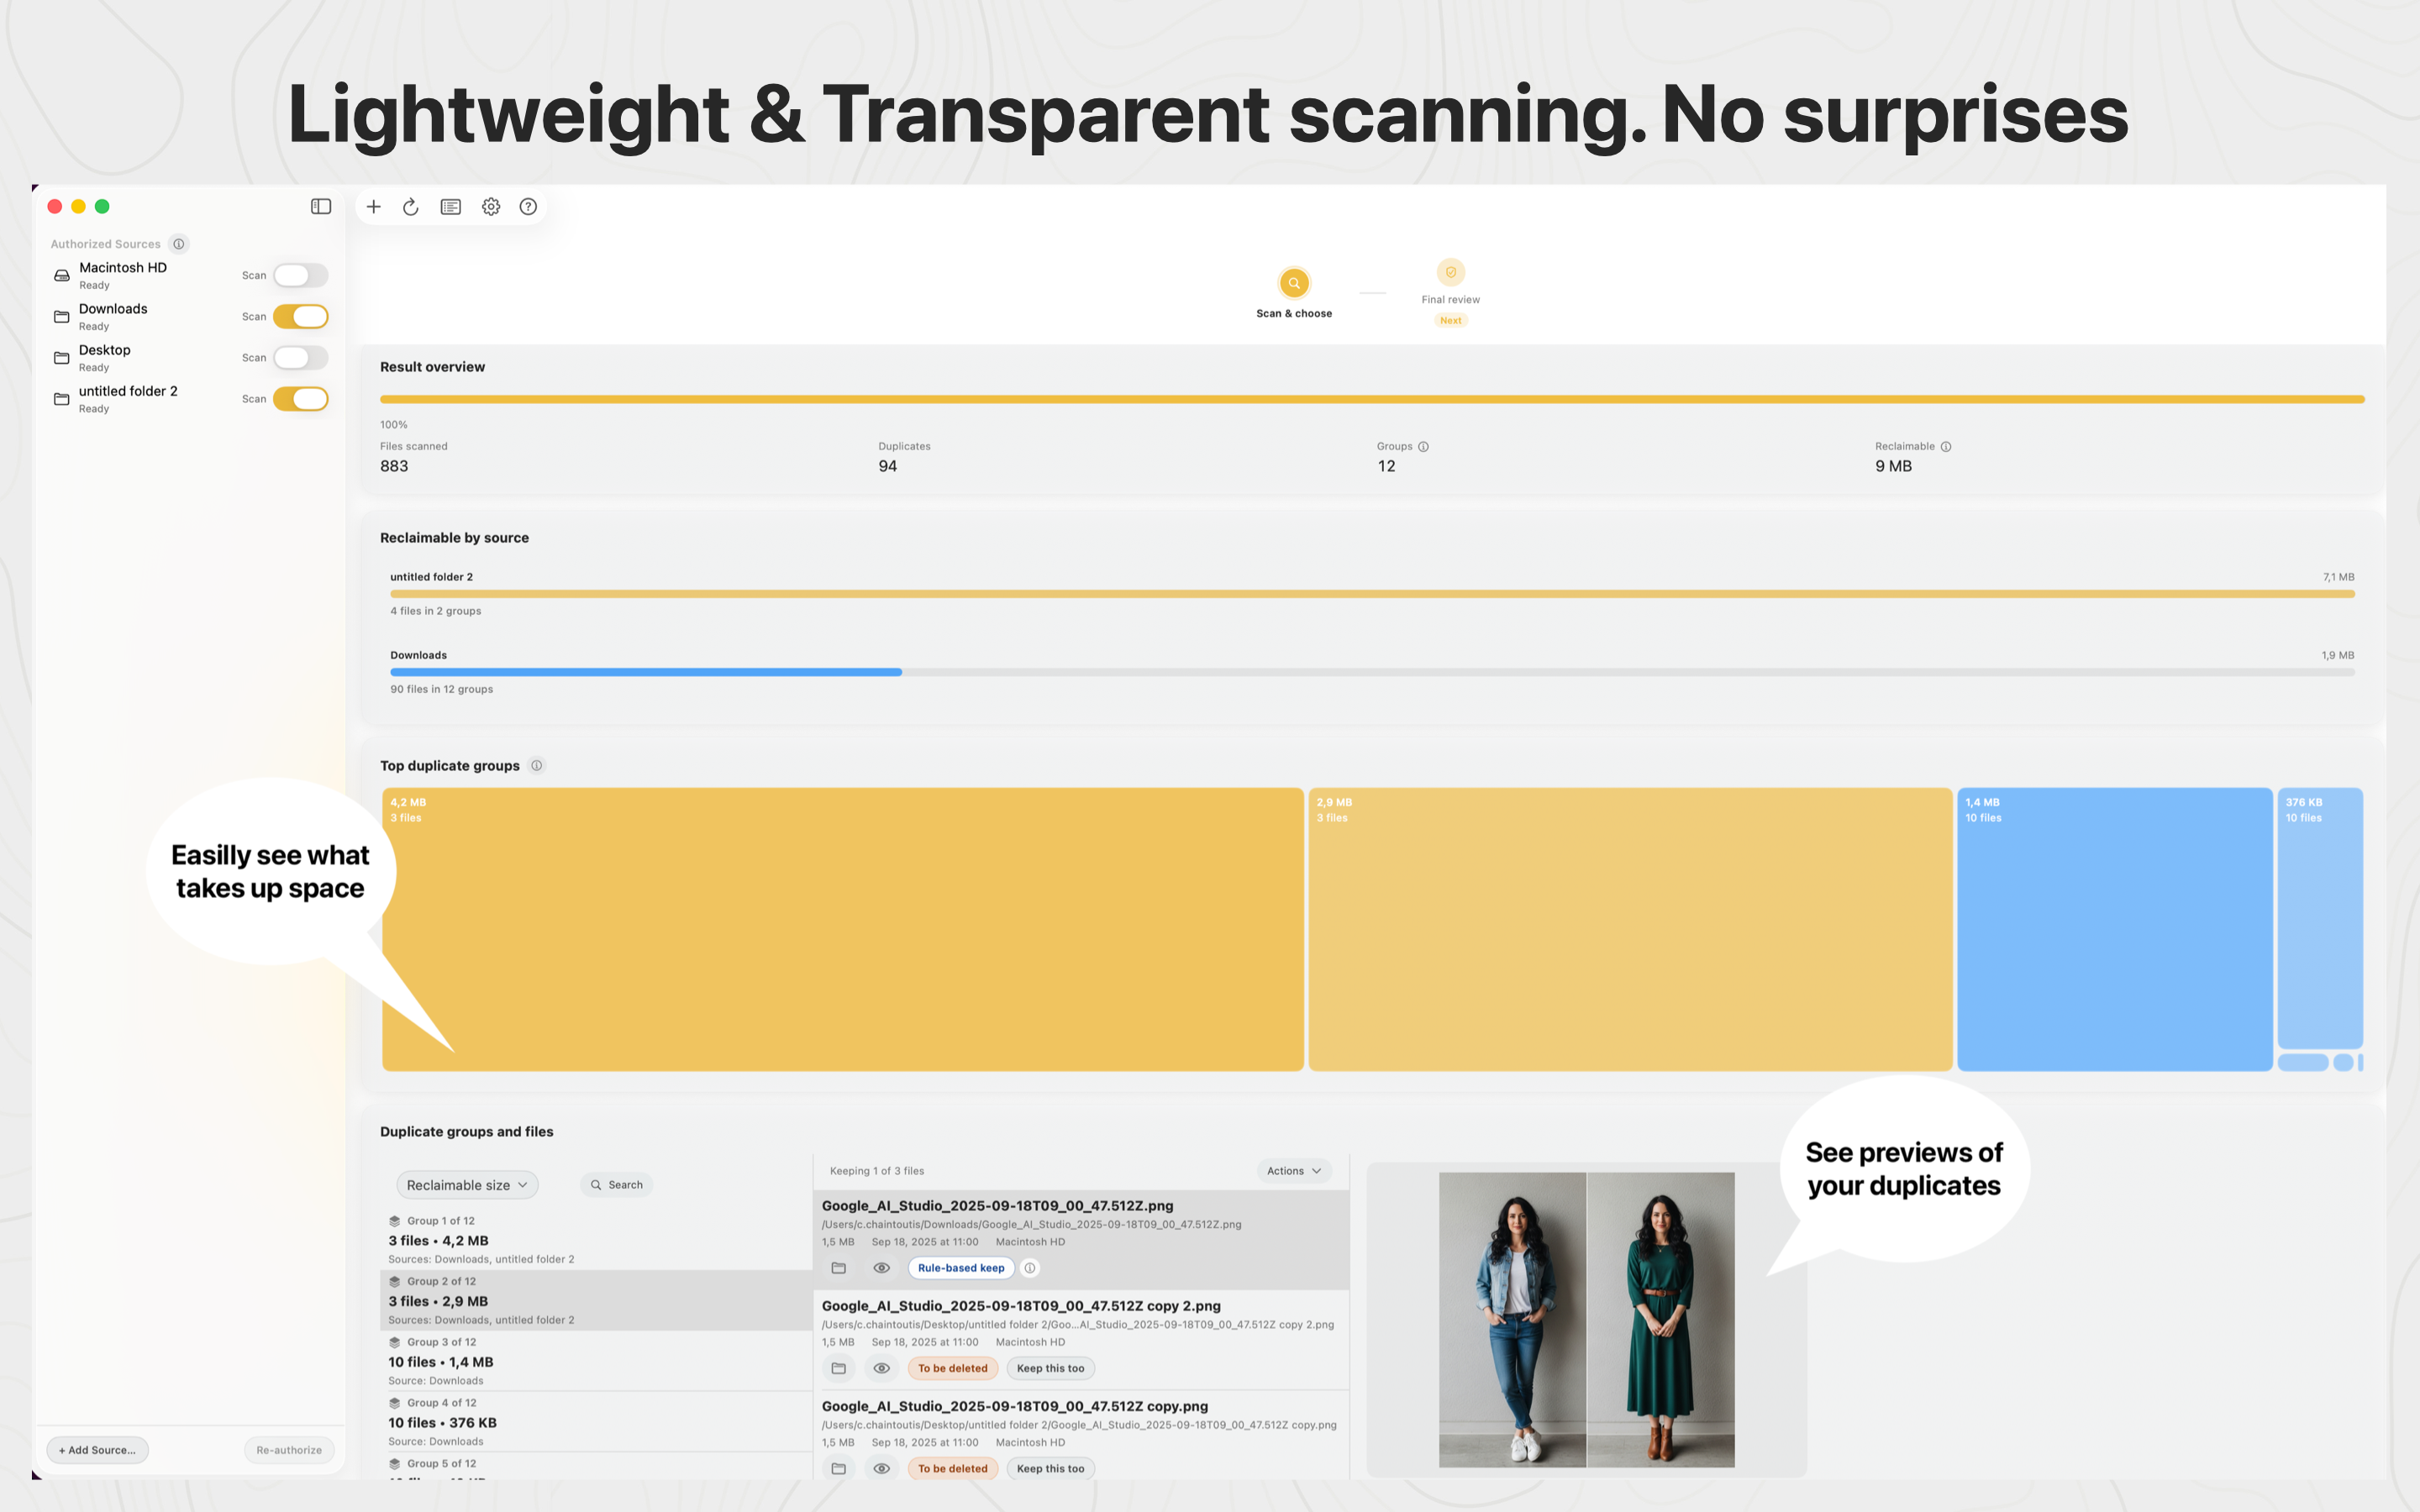The image size is (2420, 1512).
Task: Reveal the copy 2.png file in folder
Action: (x=839, y=1368)
